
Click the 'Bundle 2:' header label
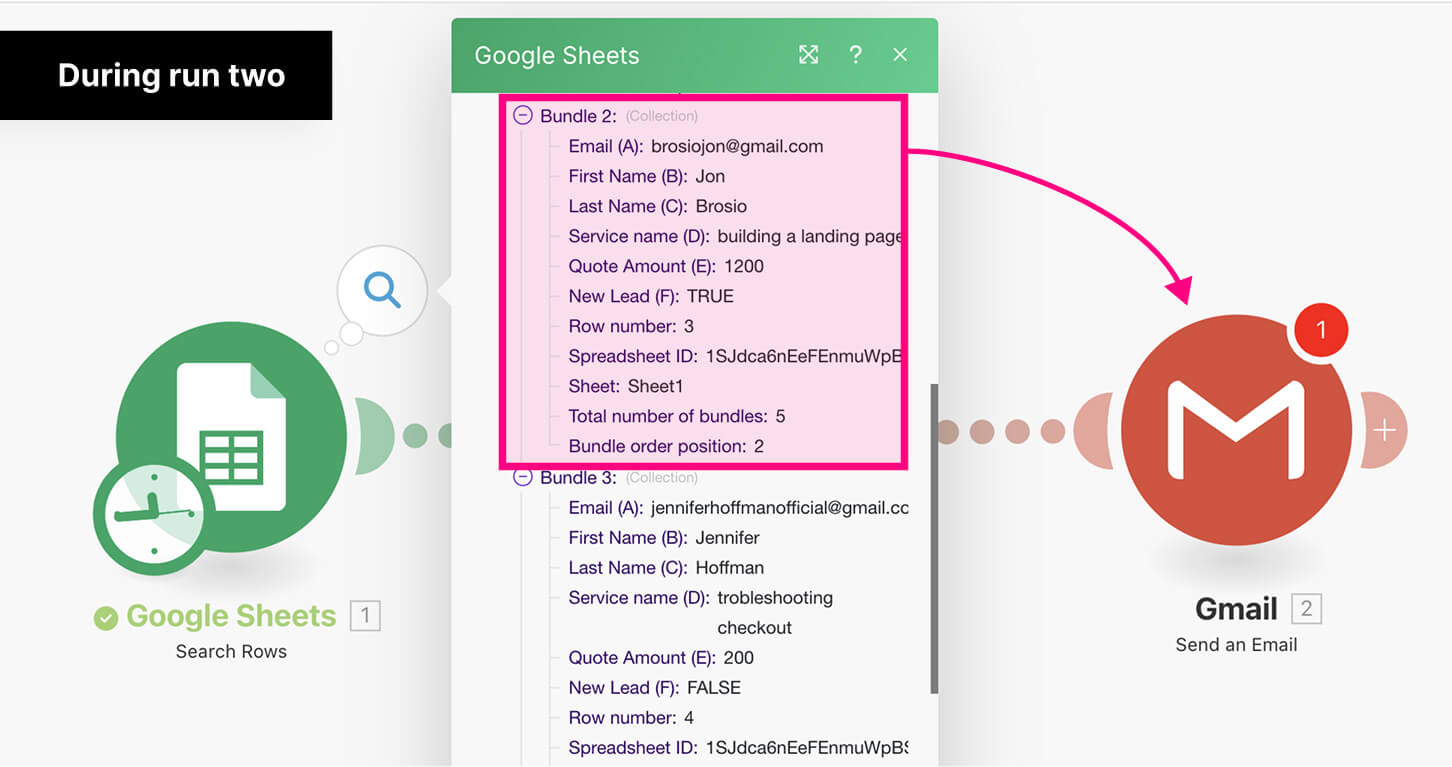coord(578,116)
